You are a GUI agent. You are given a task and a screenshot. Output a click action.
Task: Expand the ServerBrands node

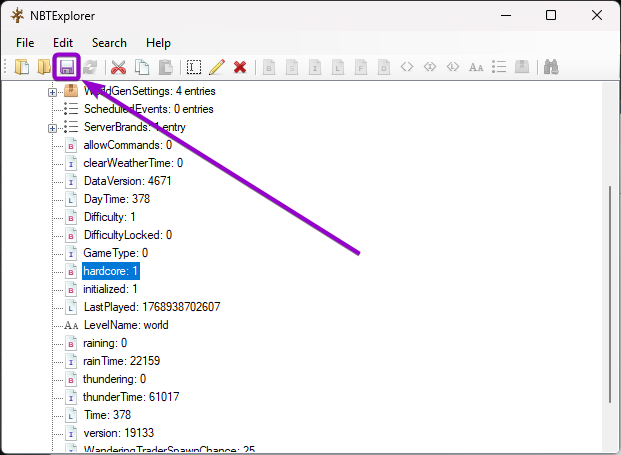[x=52, y=128]
